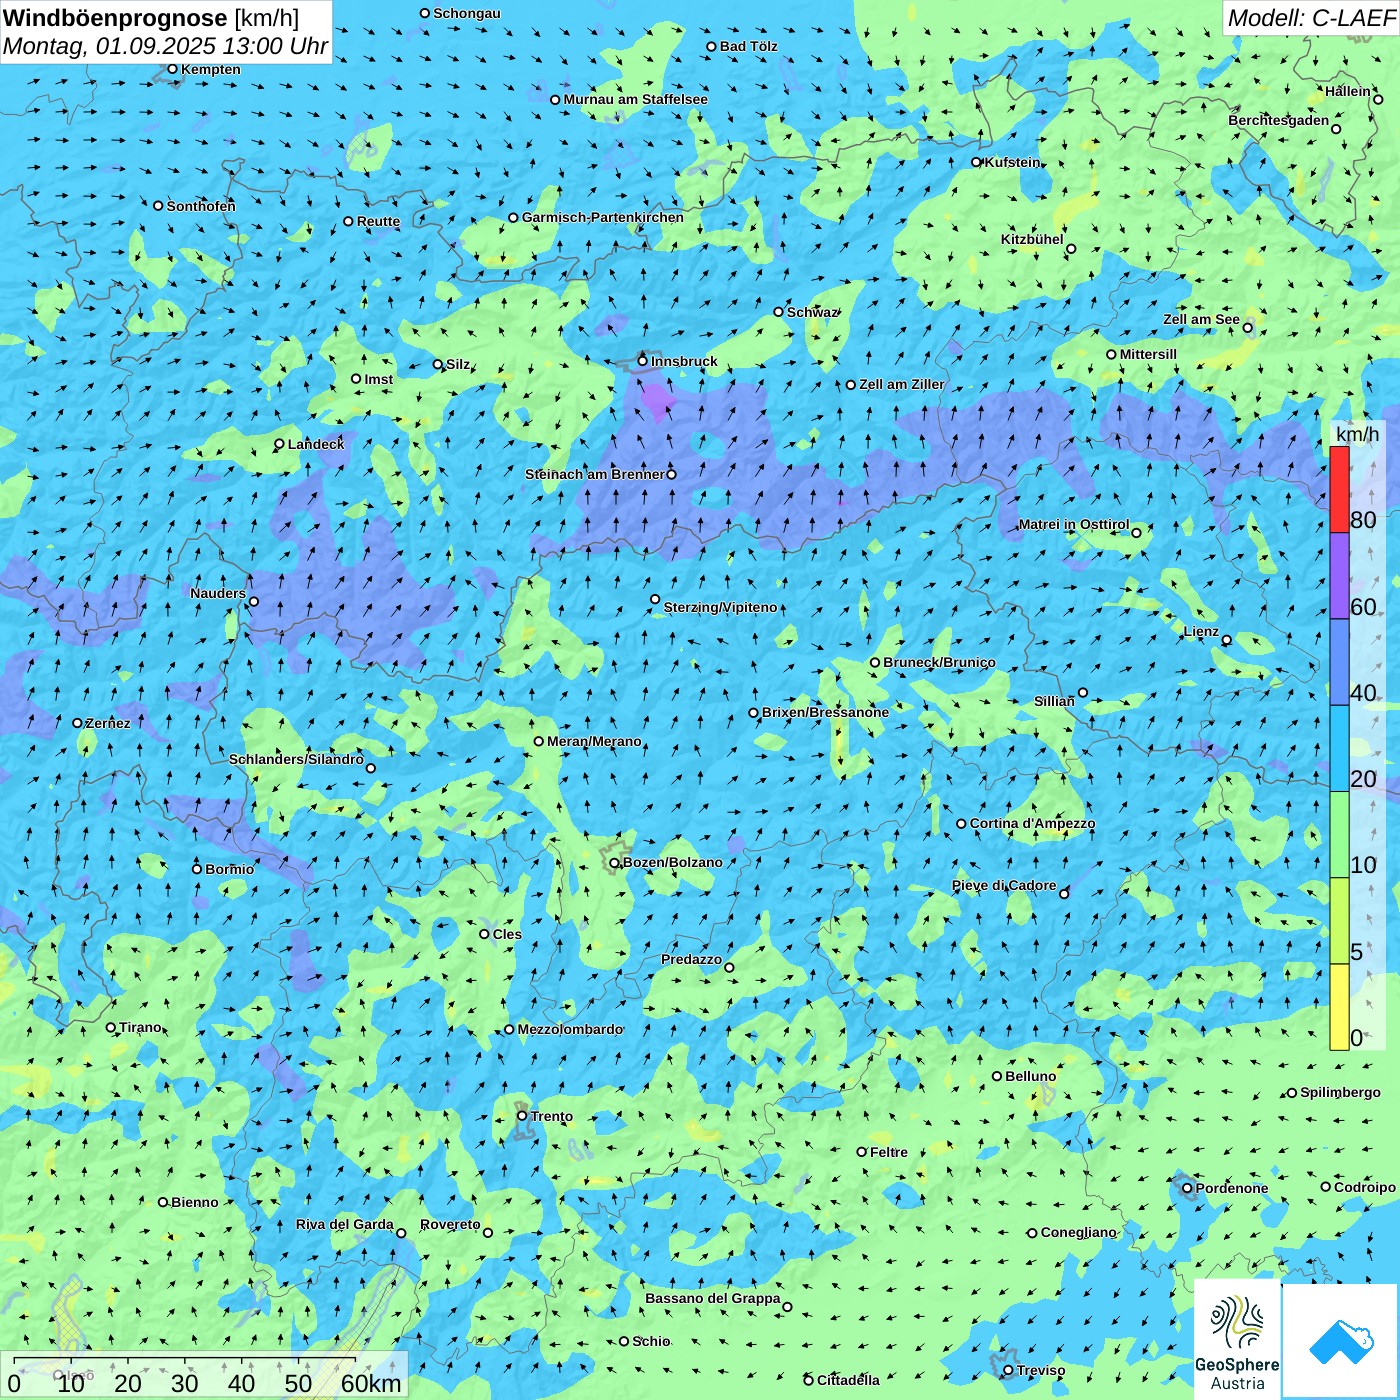Click the blue cloud house logo
Image resolution: width=1400 pixels, height=1400 pixels.
tap(1340, 1340)
